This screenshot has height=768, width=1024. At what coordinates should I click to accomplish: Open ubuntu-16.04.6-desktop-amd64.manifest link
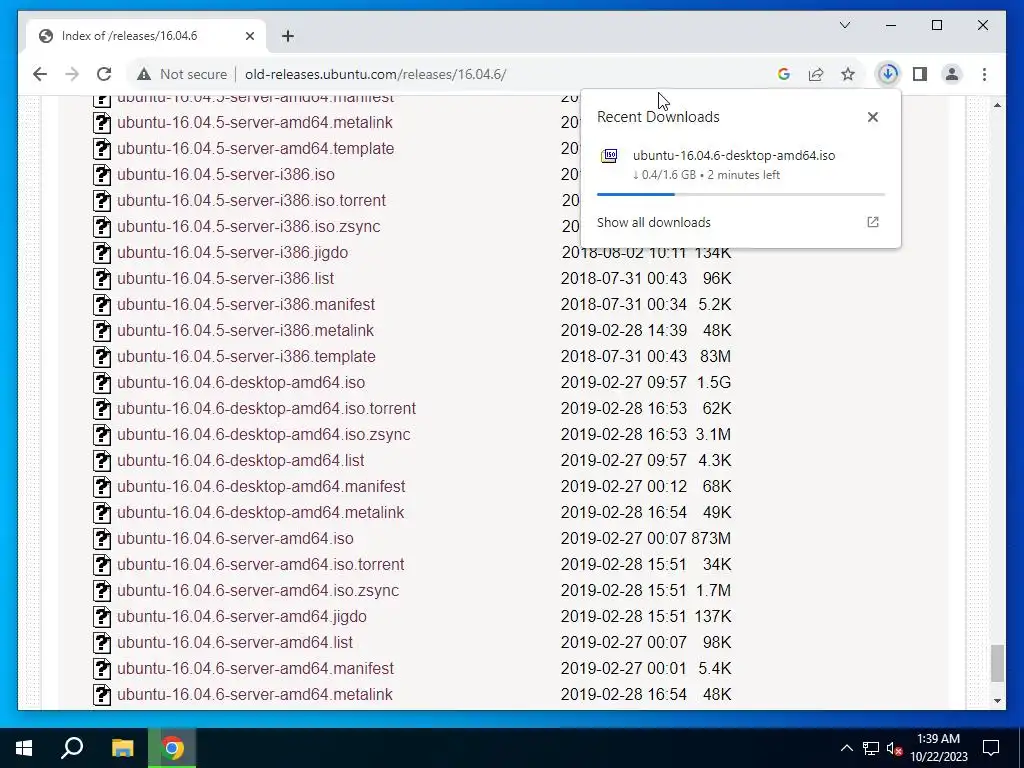coord(261,487)
